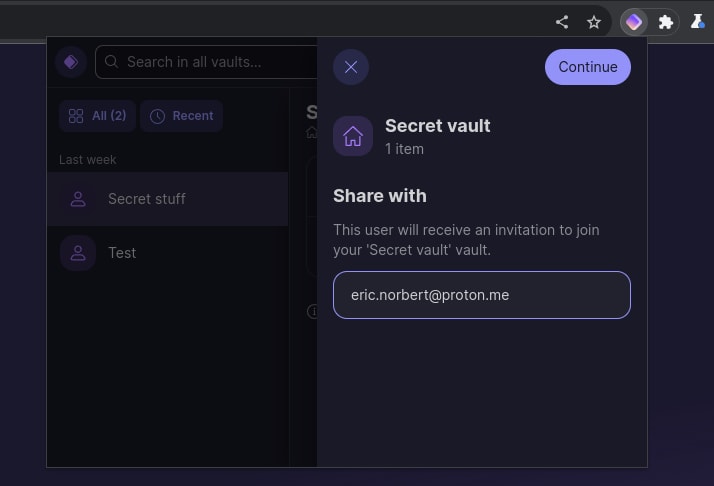The height and width of the screenshot is (486, 714).
Task: Bookmark this page with the star icon
Action: point(594,22)
